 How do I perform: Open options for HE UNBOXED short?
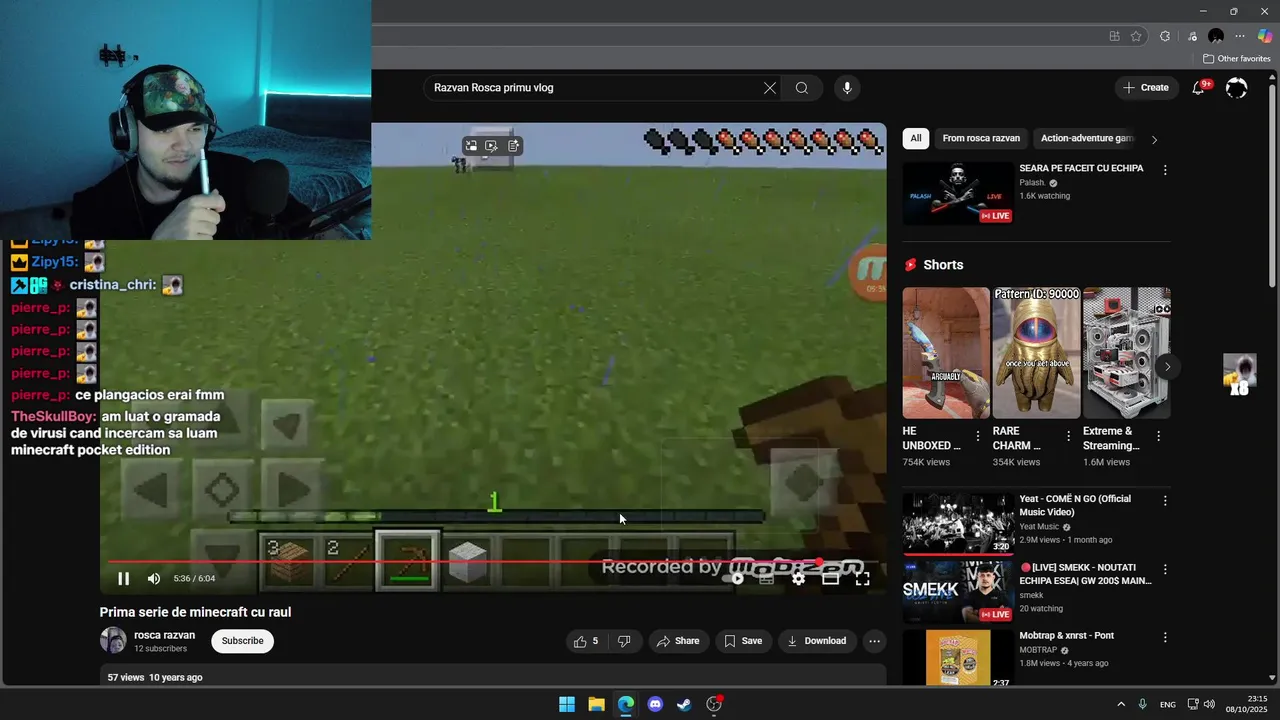click(978, 436)
